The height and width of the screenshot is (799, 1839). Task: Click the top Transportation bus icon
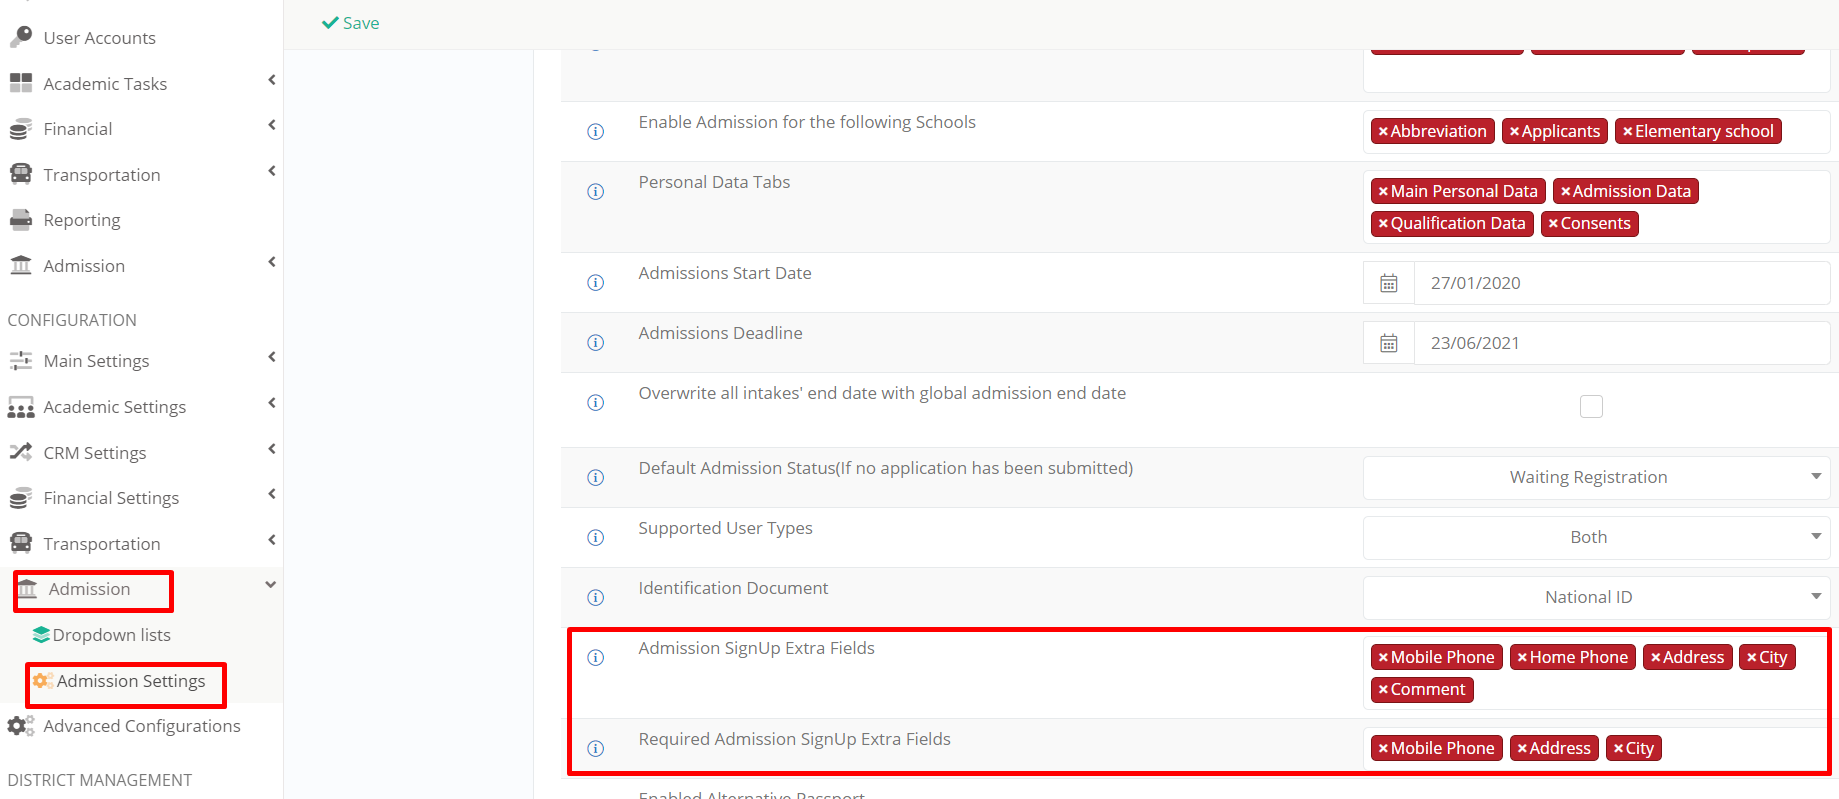(21, 174)
